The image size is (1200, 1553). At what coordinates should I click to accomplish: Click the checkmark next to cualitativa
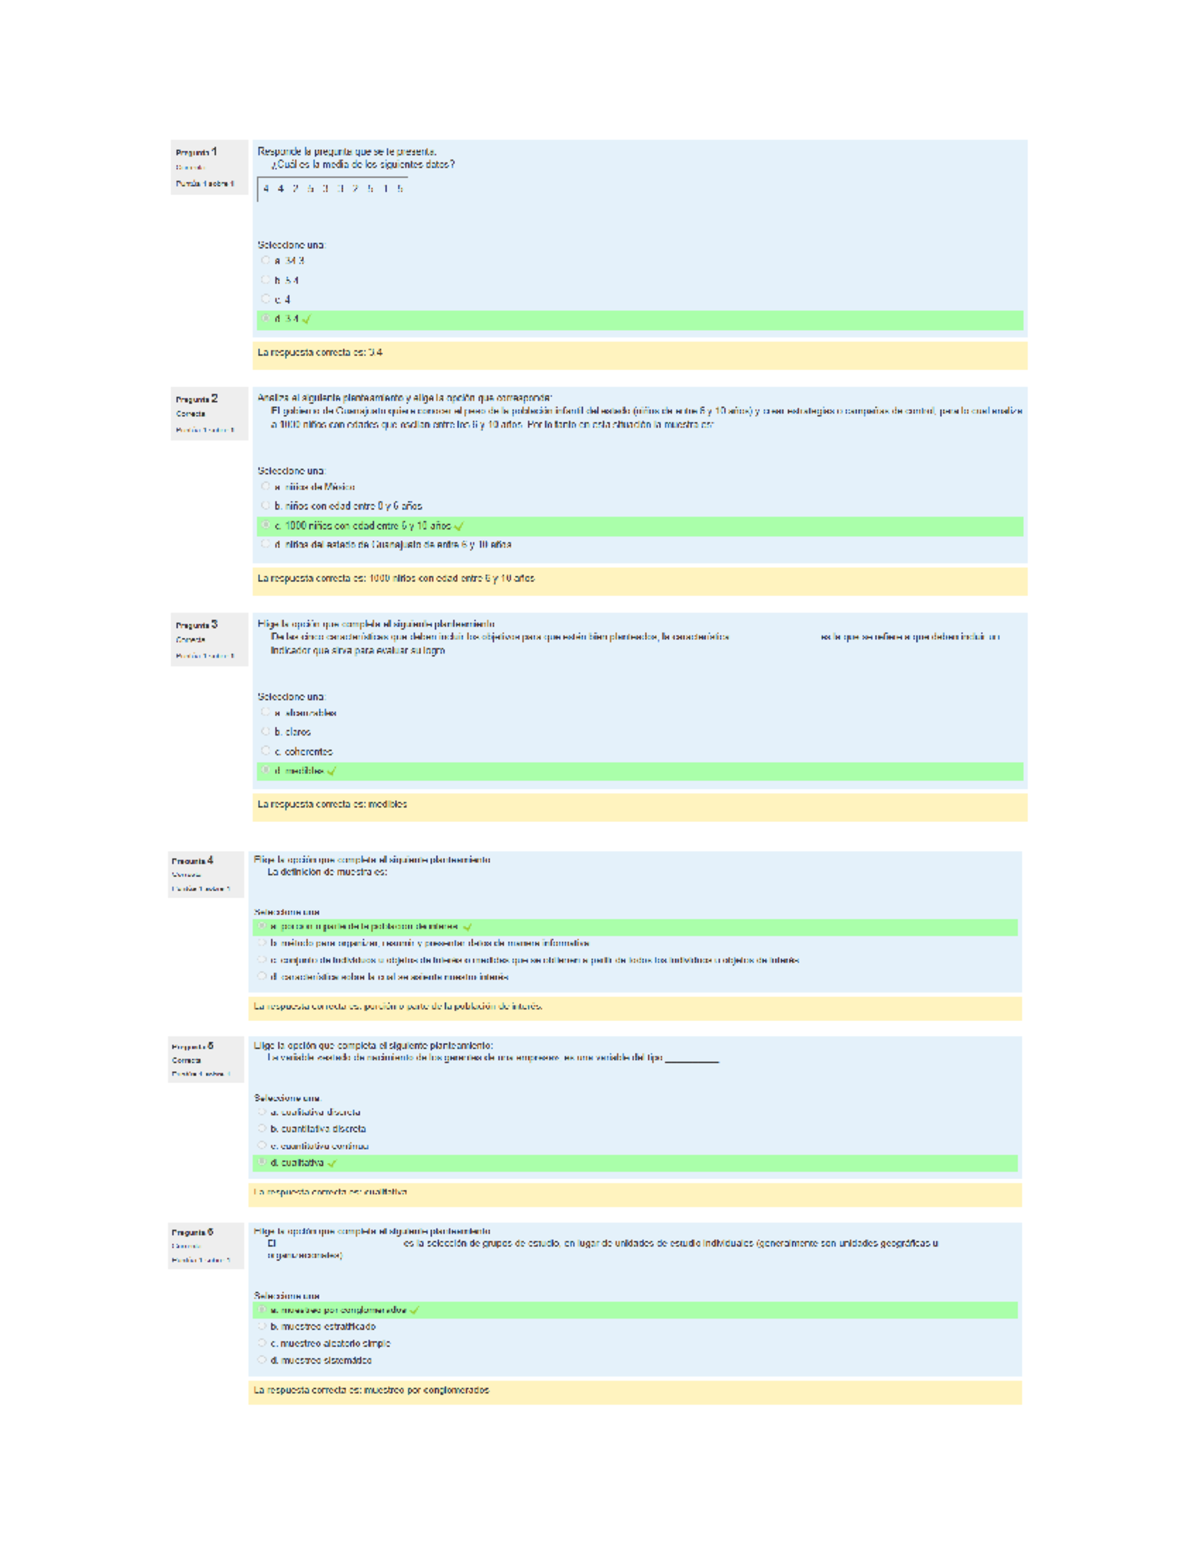[332, 1163]
